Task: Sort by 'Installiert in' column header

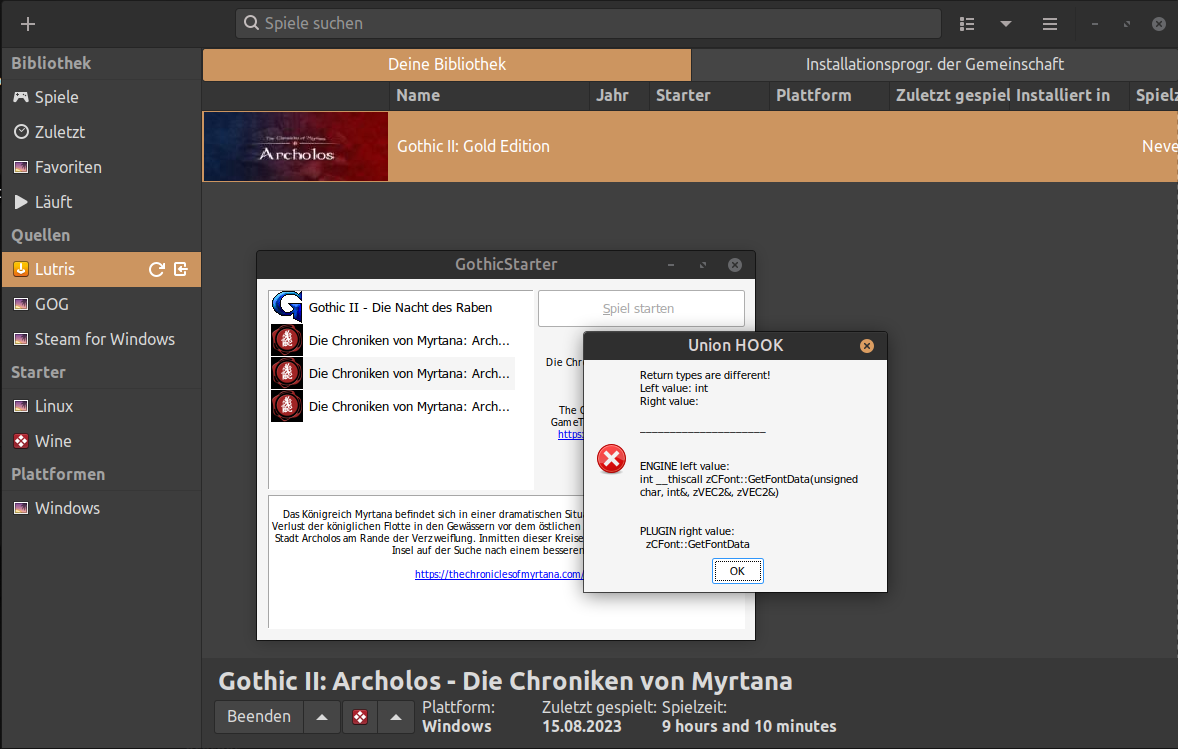Action: [1070, 96]
